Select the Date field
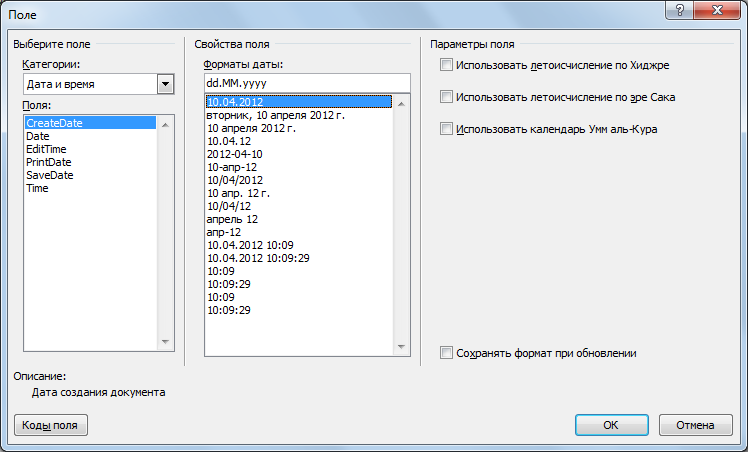This screenshot has height=452, width=748. point(90,136)
